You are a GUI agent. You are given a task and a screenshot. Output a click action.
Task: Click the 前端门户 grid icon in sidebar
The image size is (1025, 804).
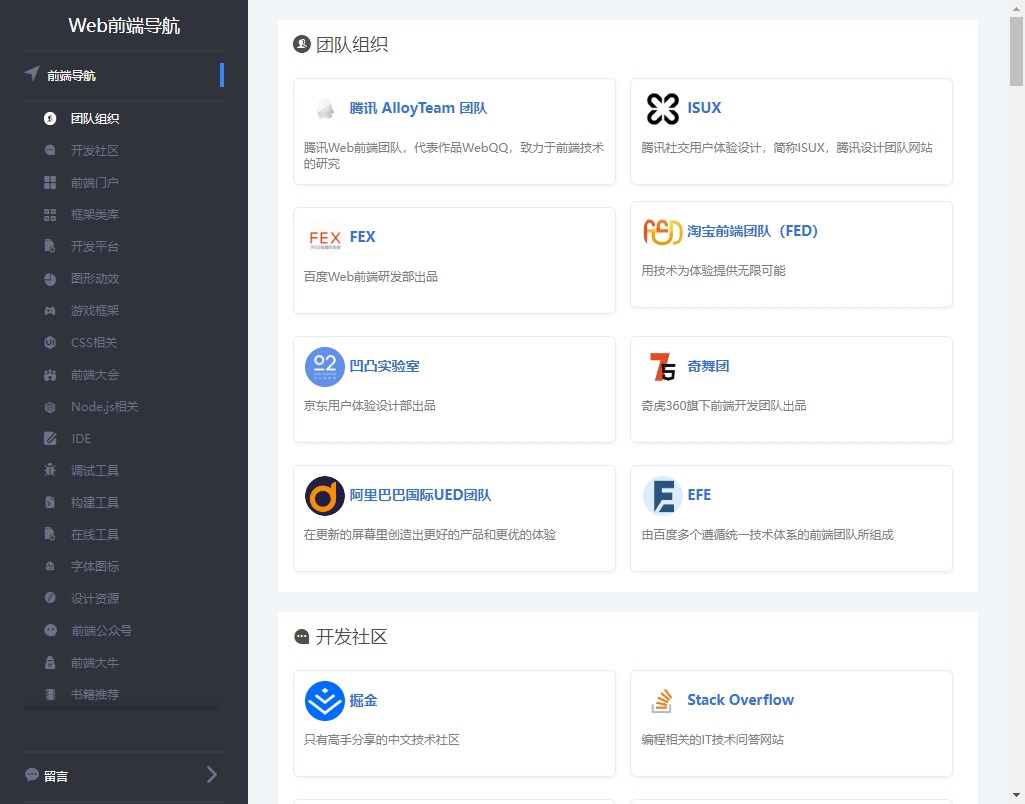pyautogui.click(x=50, y=182)
